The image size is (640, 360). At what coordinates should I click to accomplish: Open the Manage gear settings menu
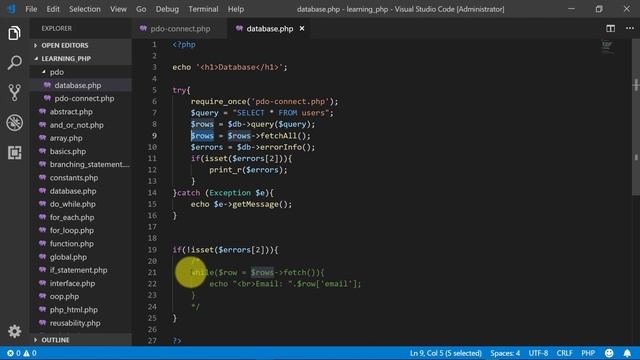pos(14,331)
